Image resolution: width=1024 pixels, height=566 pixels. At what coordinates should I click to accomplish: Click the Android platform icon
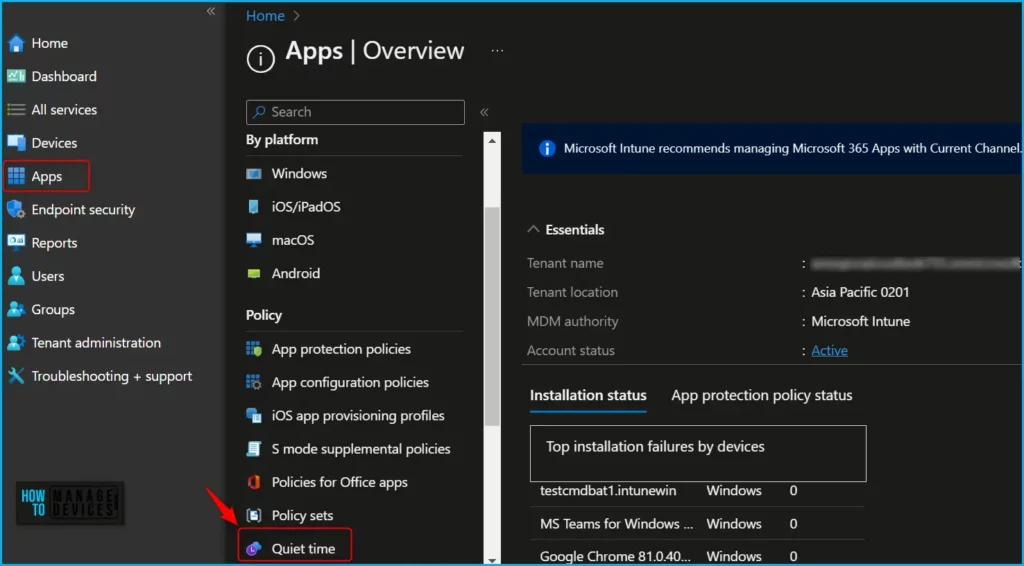[254, 274]
